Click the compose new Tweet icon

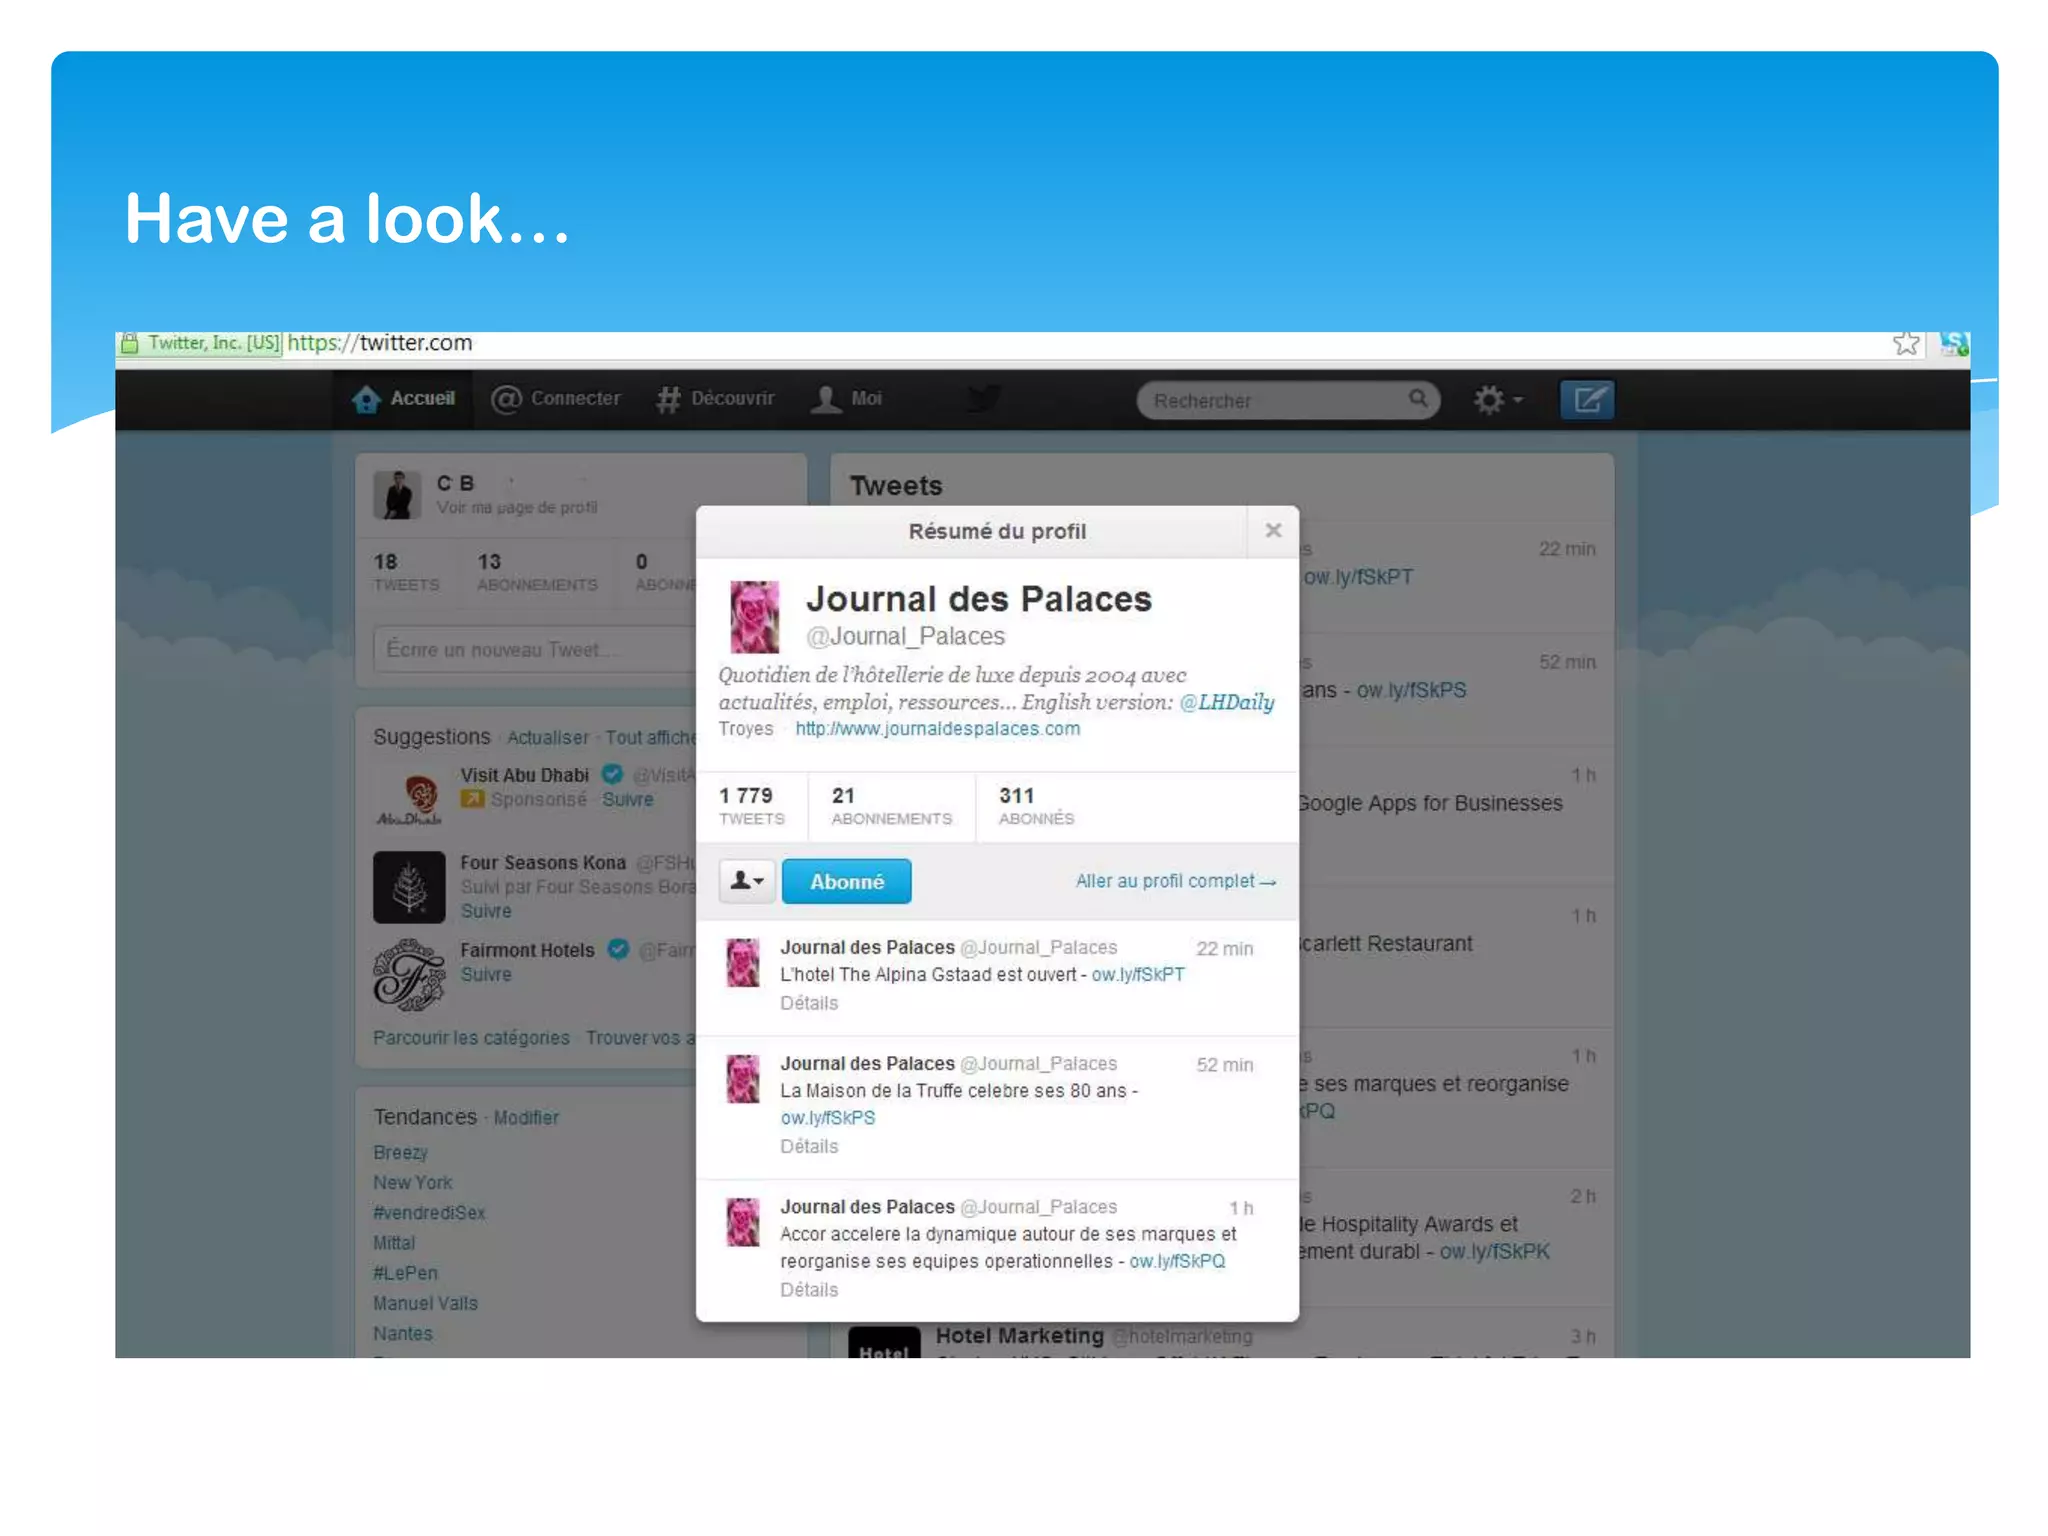click(1587, 400)
